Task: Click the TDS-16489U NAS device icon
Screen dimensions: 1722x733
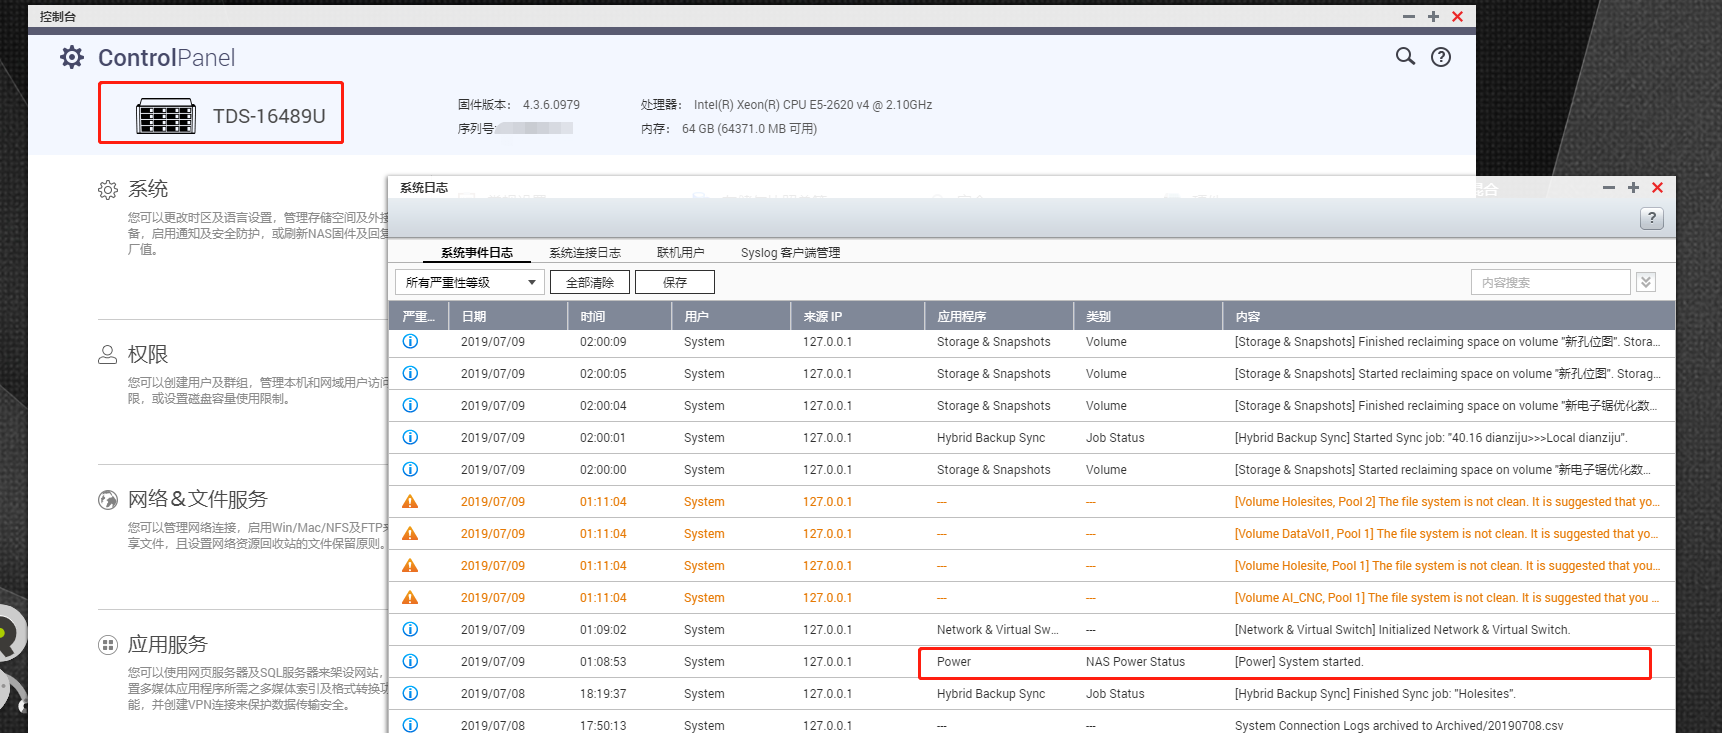Action: pyautogui.click(x=166, y=117)
